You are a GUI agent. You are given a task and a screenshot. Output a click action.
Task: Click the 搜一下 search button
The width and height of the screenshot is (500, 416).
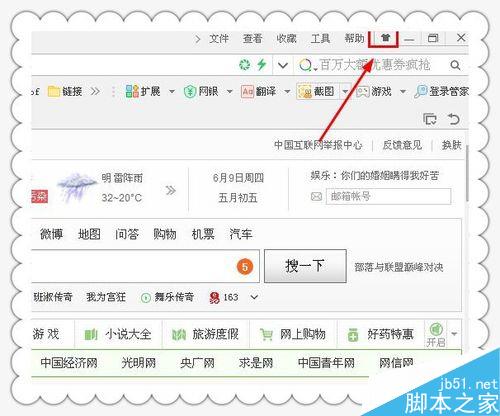point(305,266)
